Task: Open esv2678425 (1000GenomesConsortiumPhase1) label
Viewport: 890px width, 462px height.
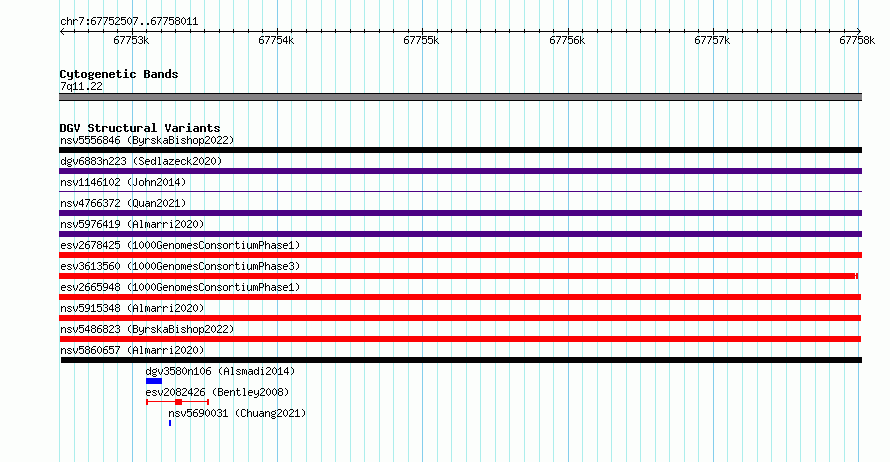Action: [180, 245]
